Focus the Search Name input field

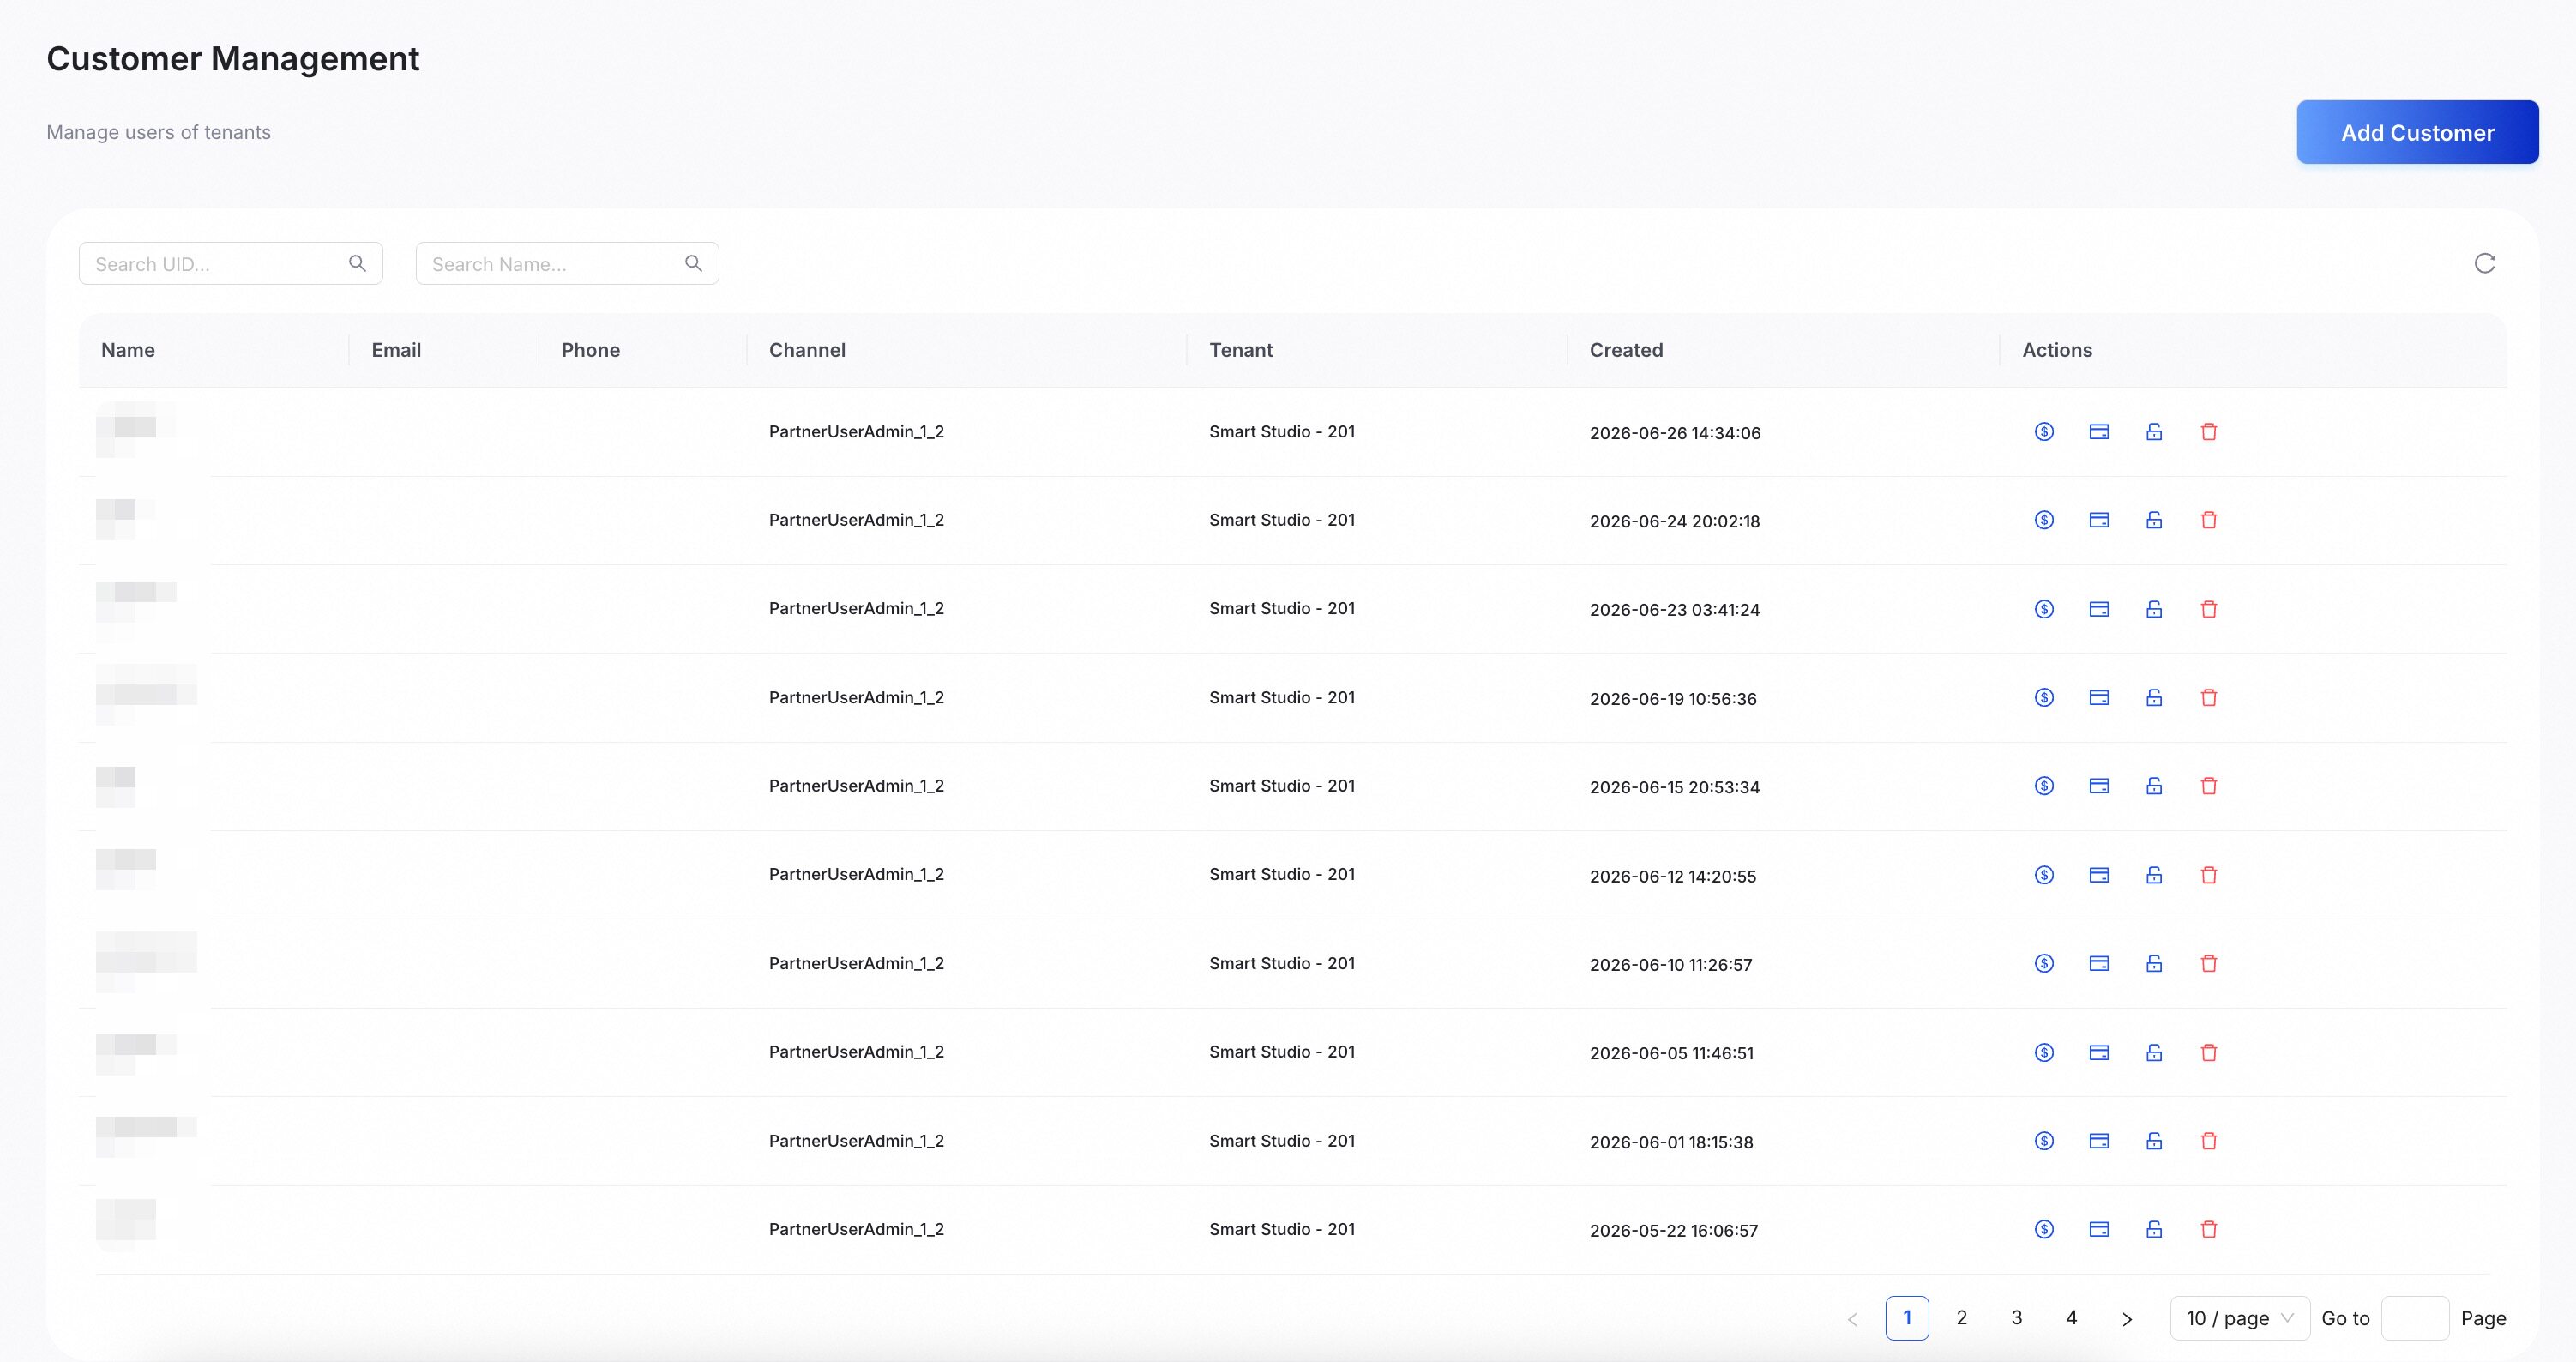click(x=567, y=263)
